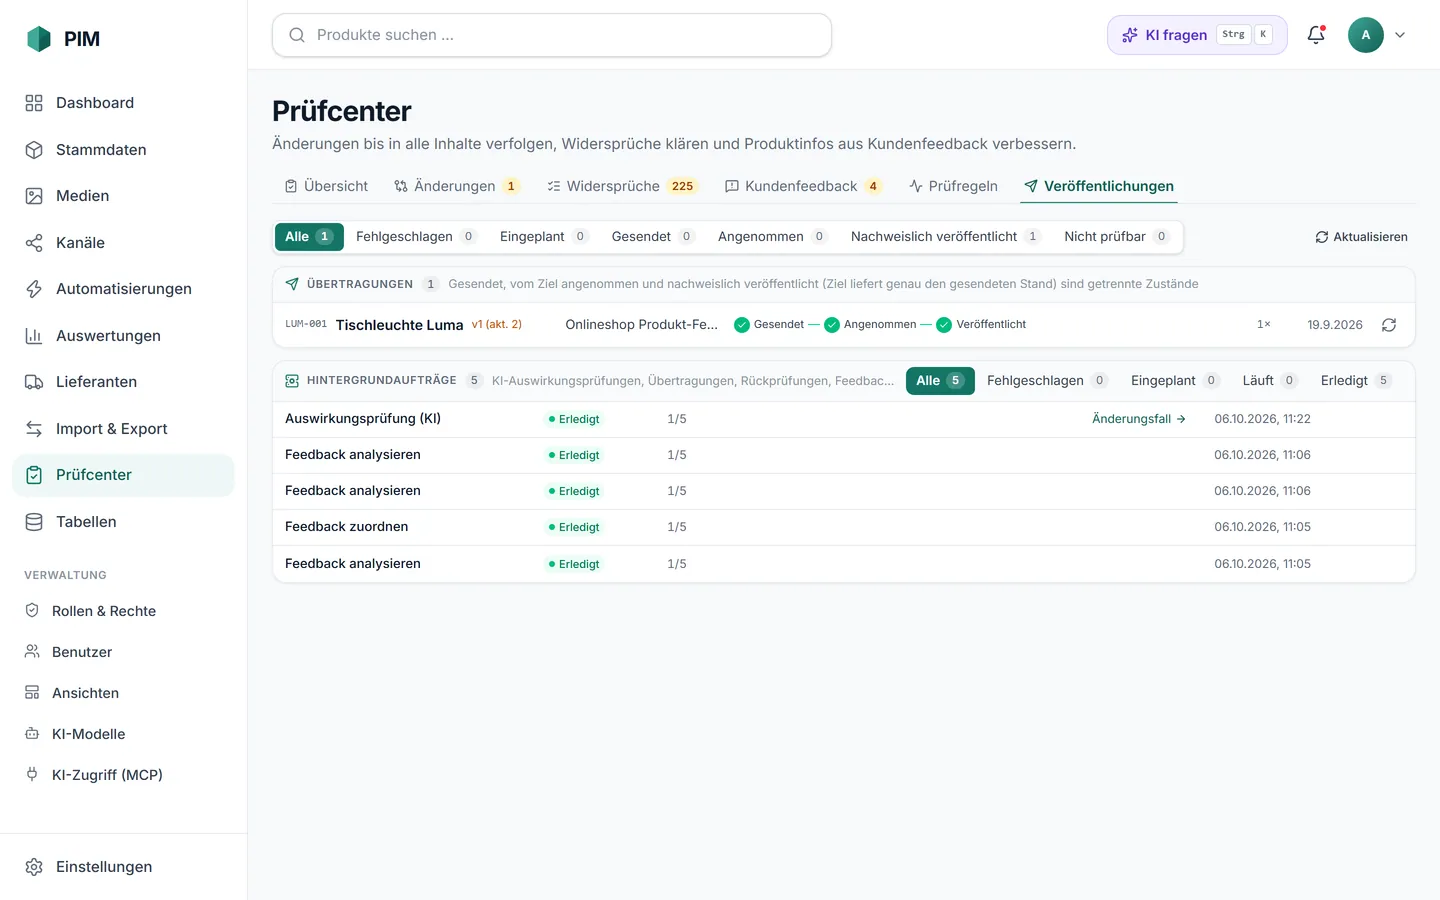This screenshot has width=1440, height=900.
Task: Open the Medien section
Action: pos(123,196)
